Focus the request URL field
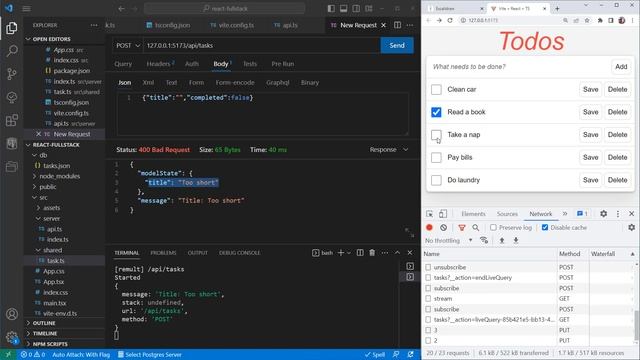The image size is (640, 360). tap(261, 45)
